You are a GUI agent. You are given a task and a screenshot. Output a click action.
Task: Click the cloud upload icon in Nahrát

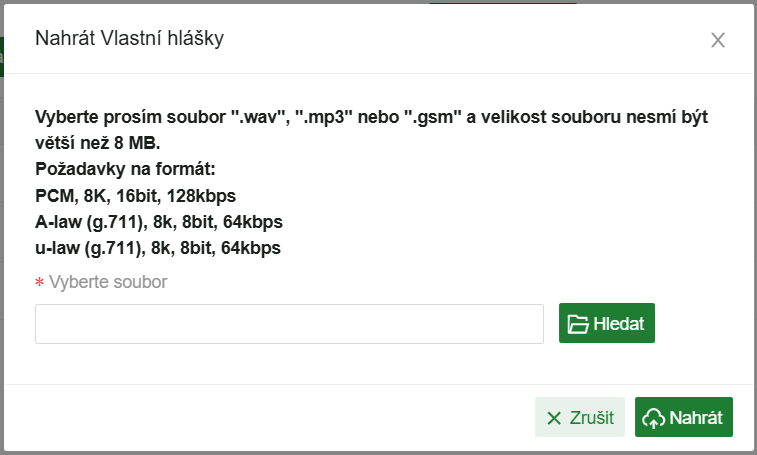(x=654, y=418)
